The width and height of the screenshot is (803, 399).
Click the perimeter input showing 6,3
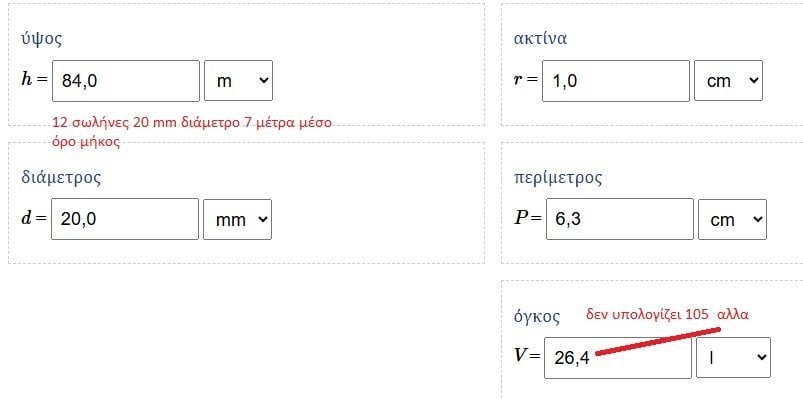click(x=620, y=219)
